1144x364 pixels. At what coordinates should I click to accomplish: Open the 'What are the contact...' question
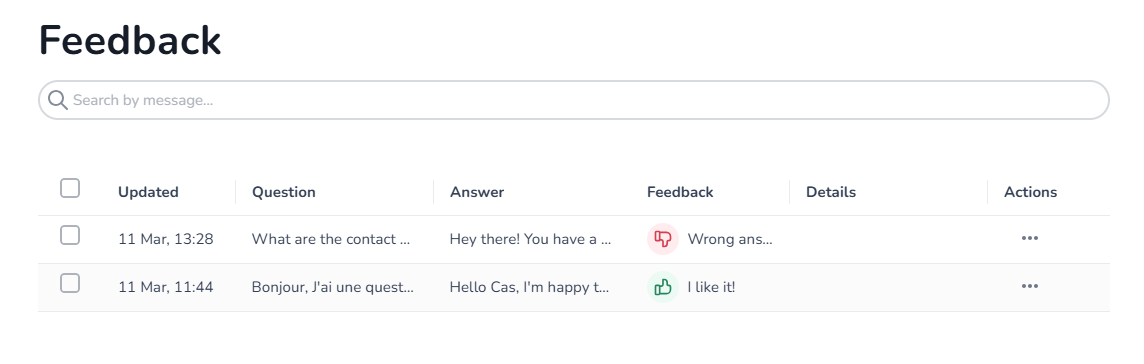tap(331, 239)
